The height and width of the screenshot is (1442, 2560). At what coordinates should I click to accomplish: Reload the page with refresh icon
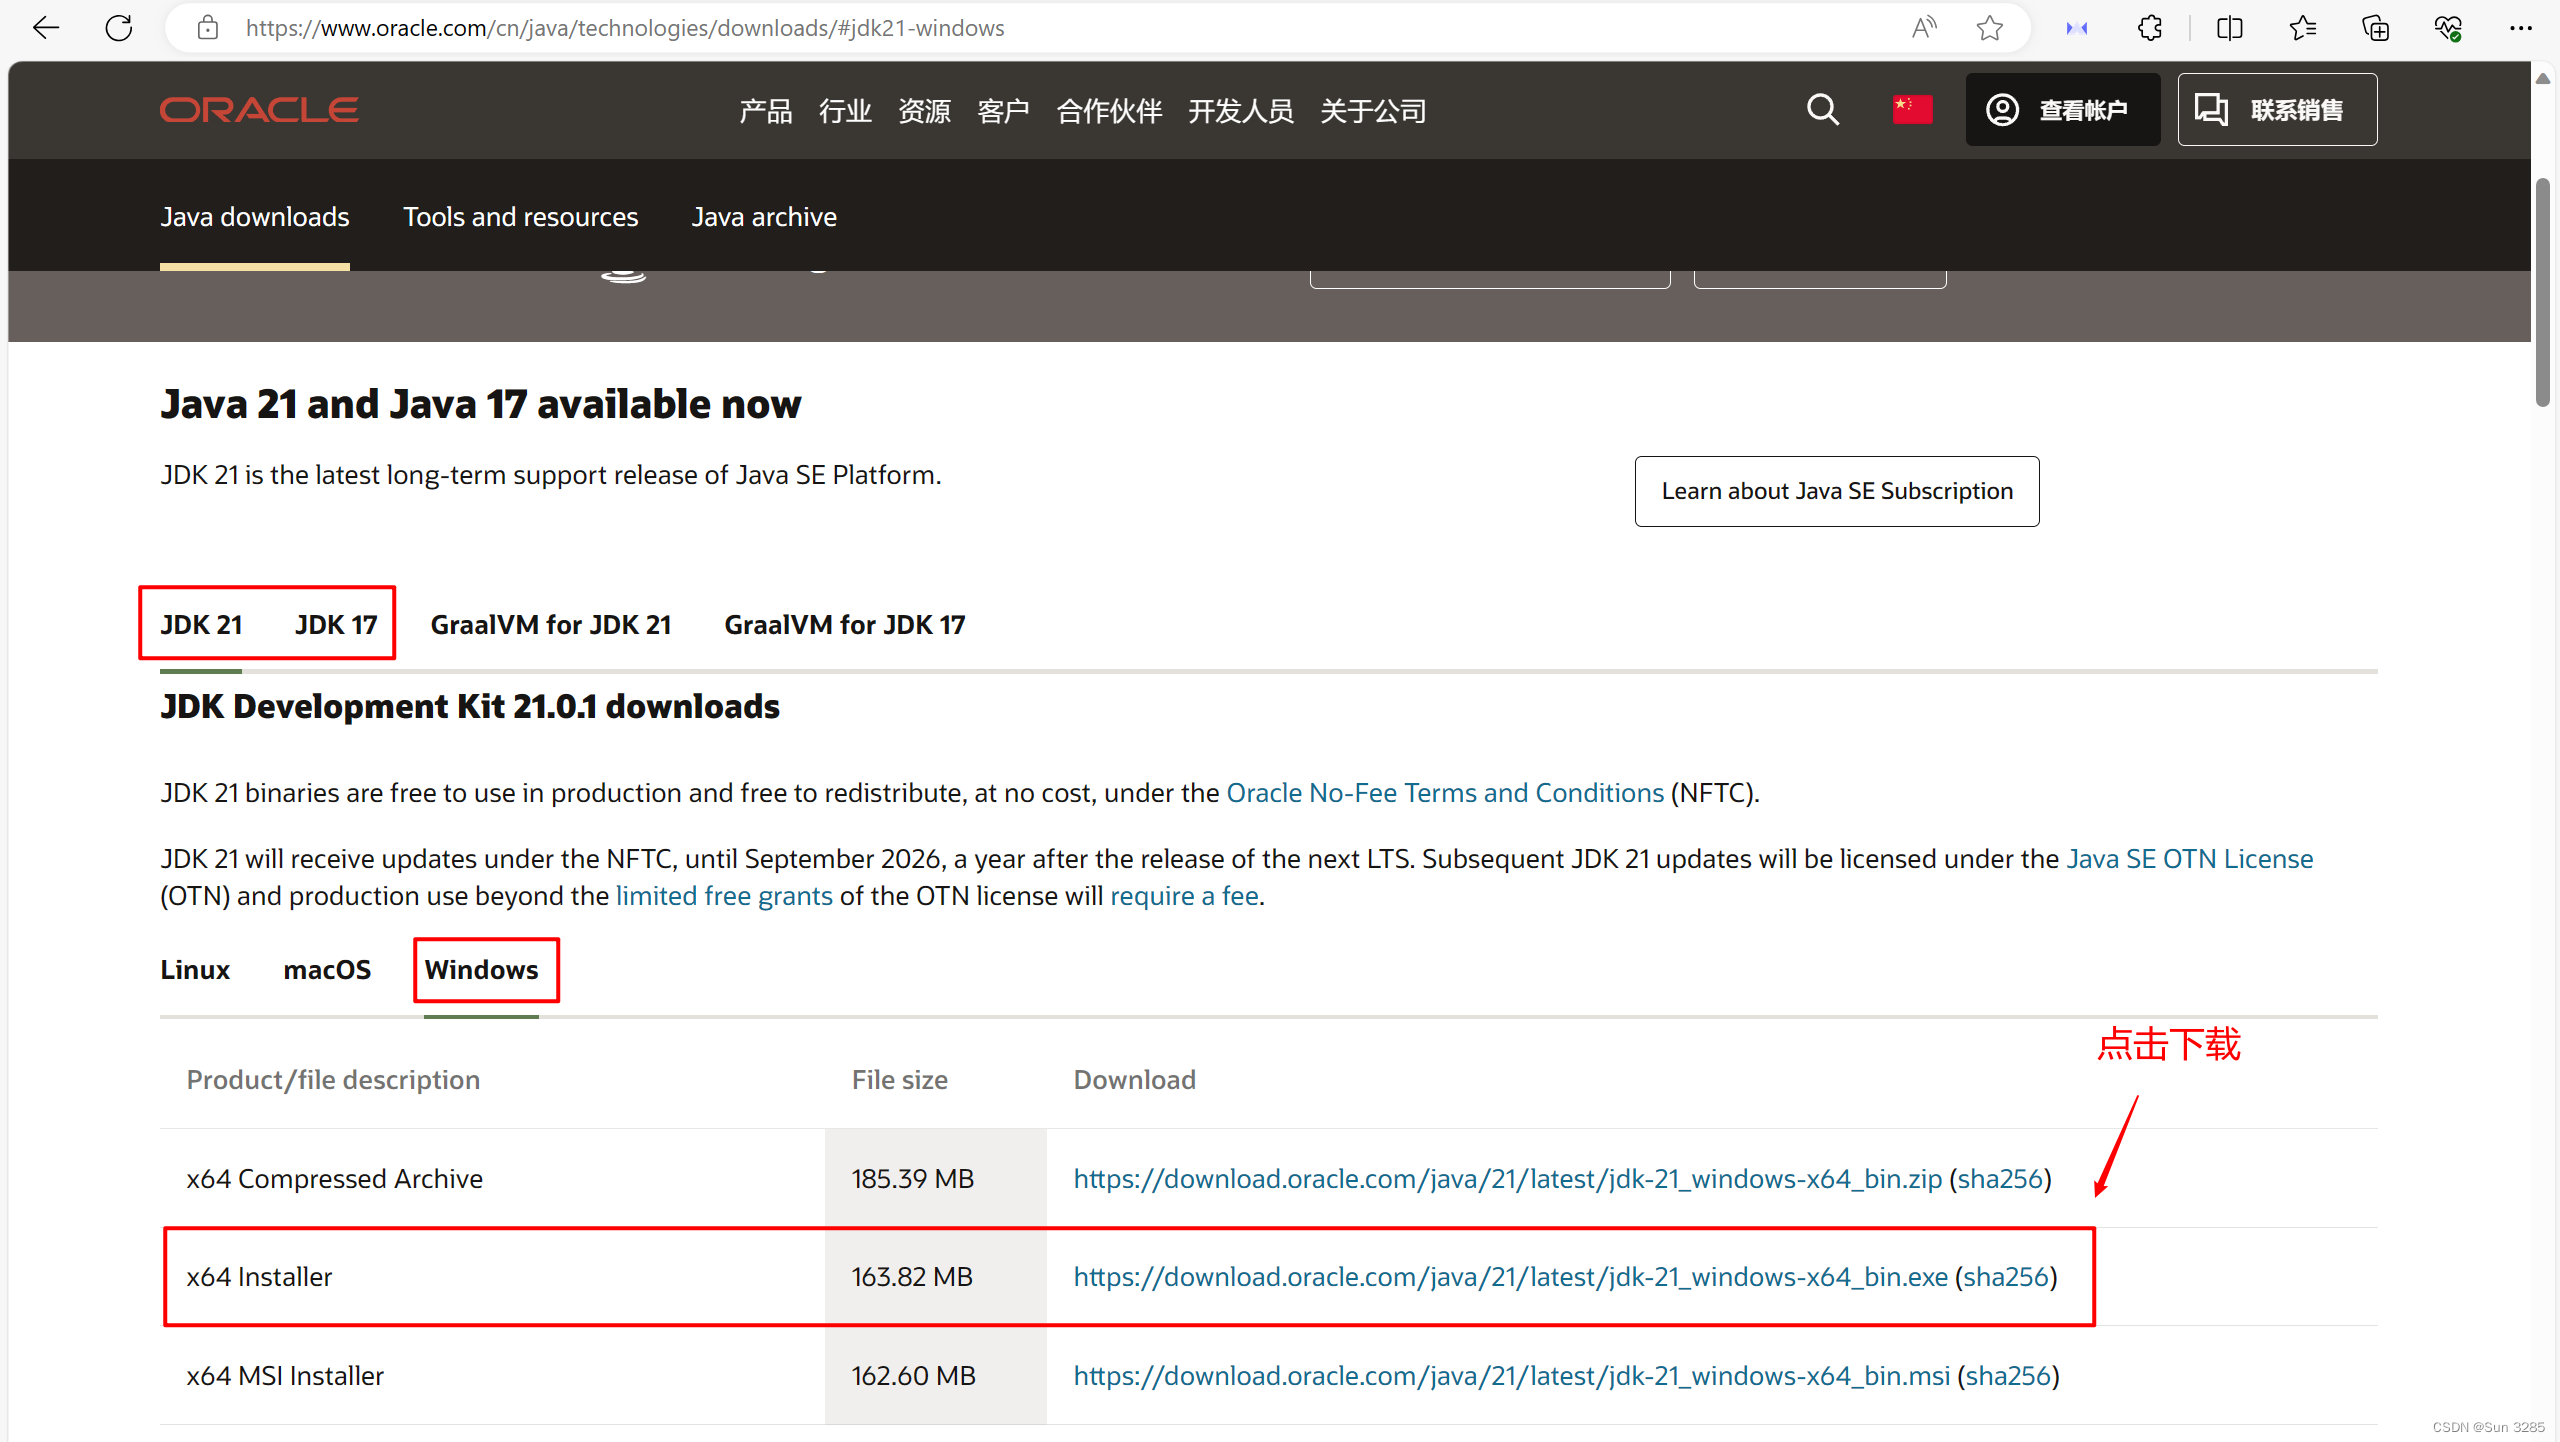119,28
